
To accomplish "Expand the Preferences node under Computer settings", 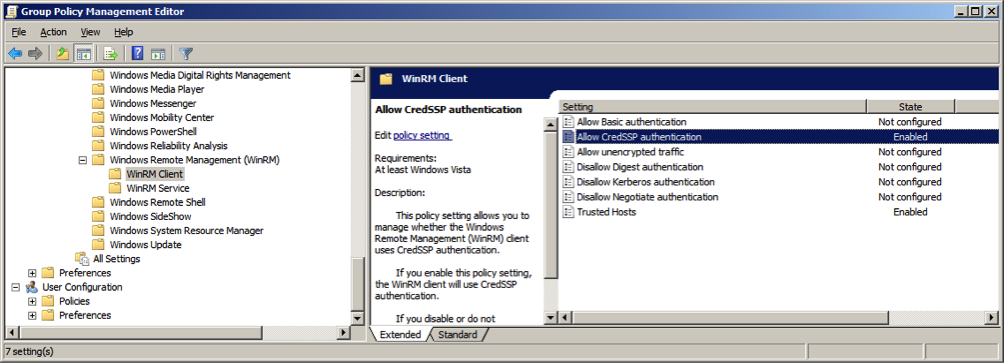I will point(32,273).
